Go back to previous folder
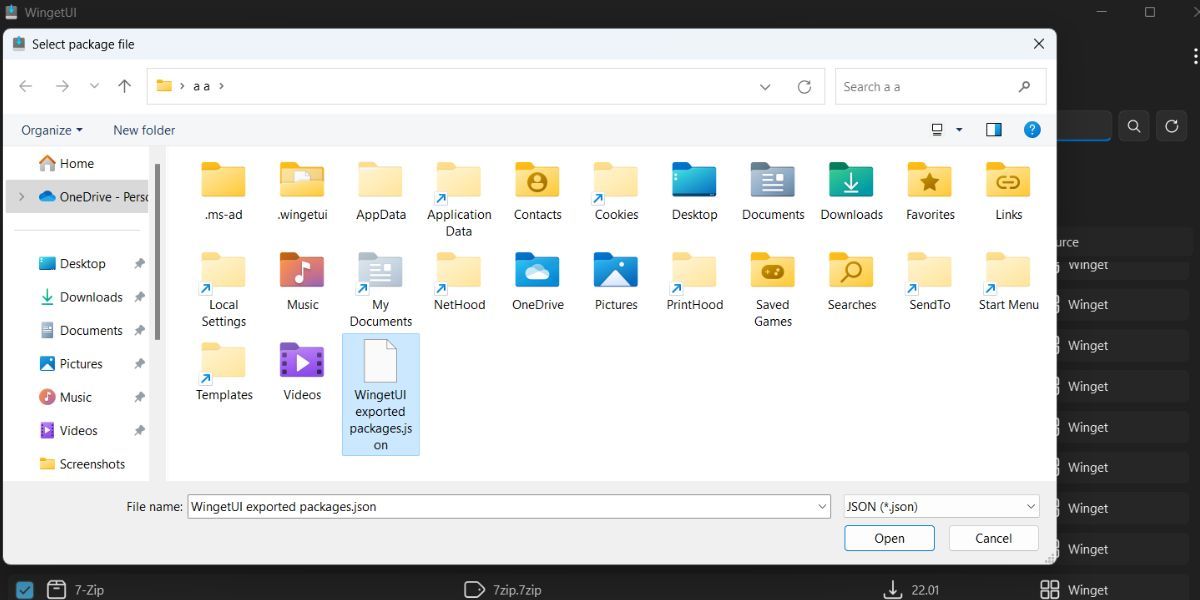 pyautogui.click(x=26, y=87)
